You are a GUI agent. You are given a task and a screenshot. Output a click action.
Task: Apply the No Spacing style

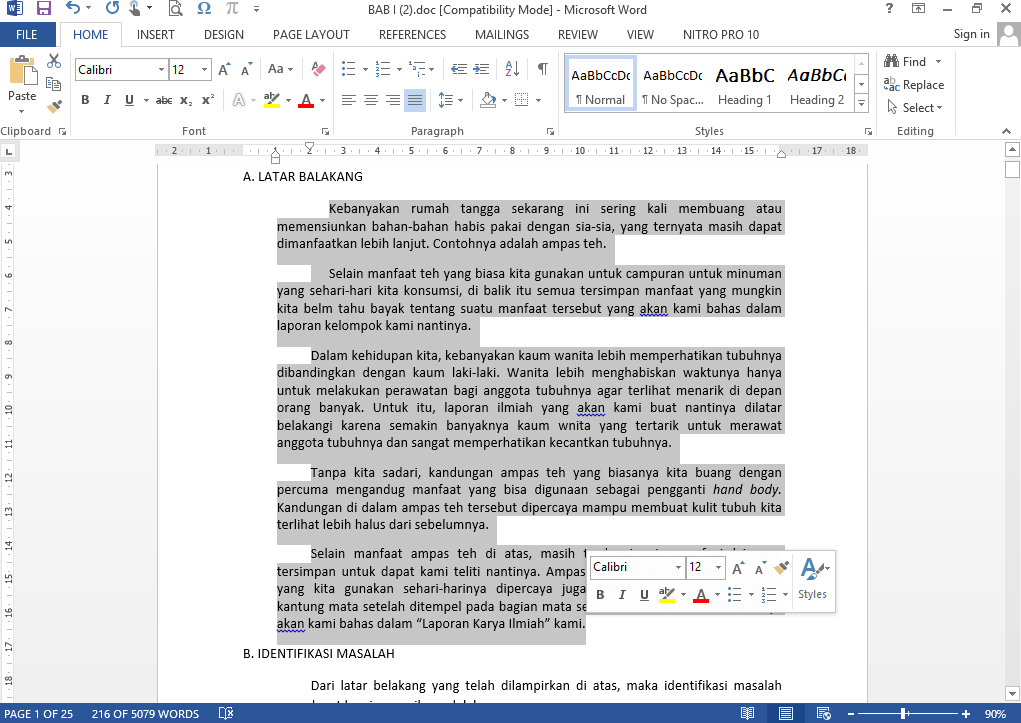coord(673,85)
